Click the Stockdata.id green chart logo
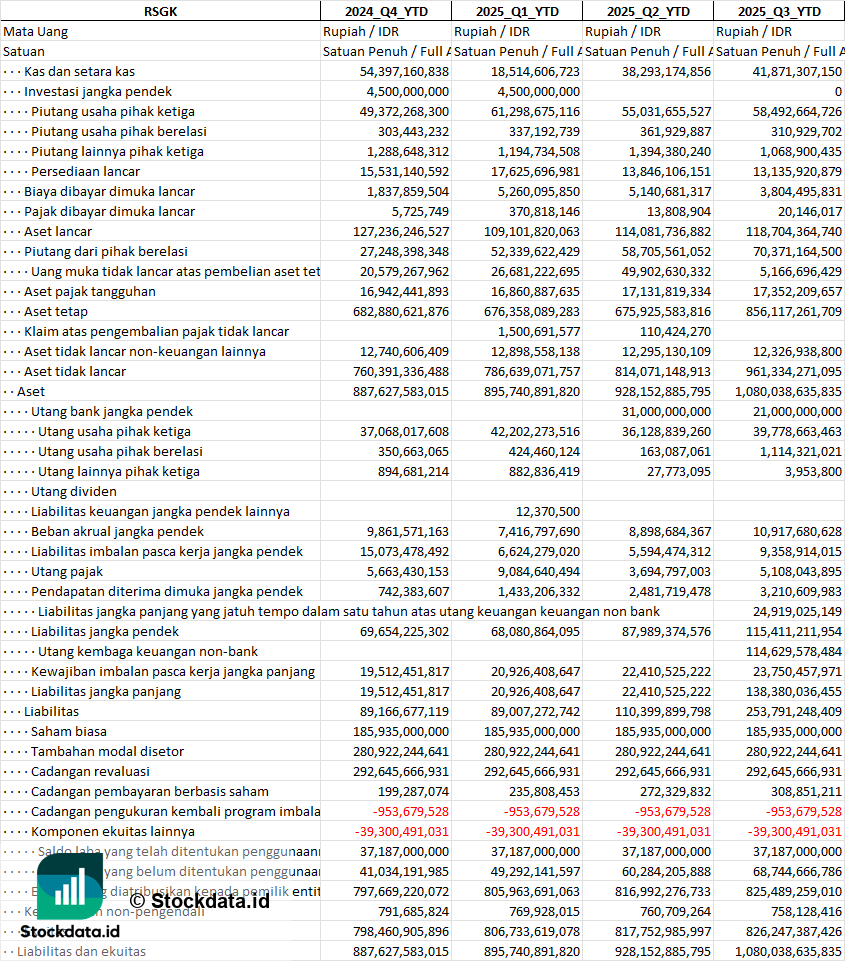 [x=70, y=886]
